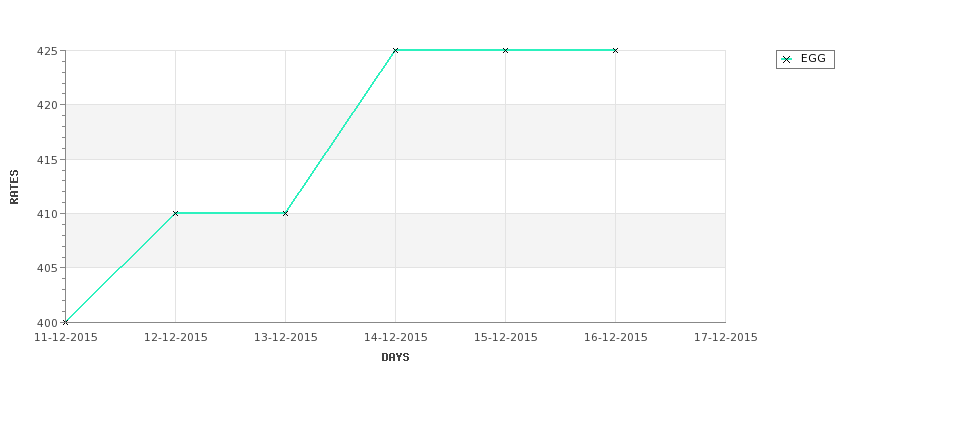Click the EGG legend marker icon
Image resolution: width=975 pixels, height=429 pixels.
click(787, 60)
